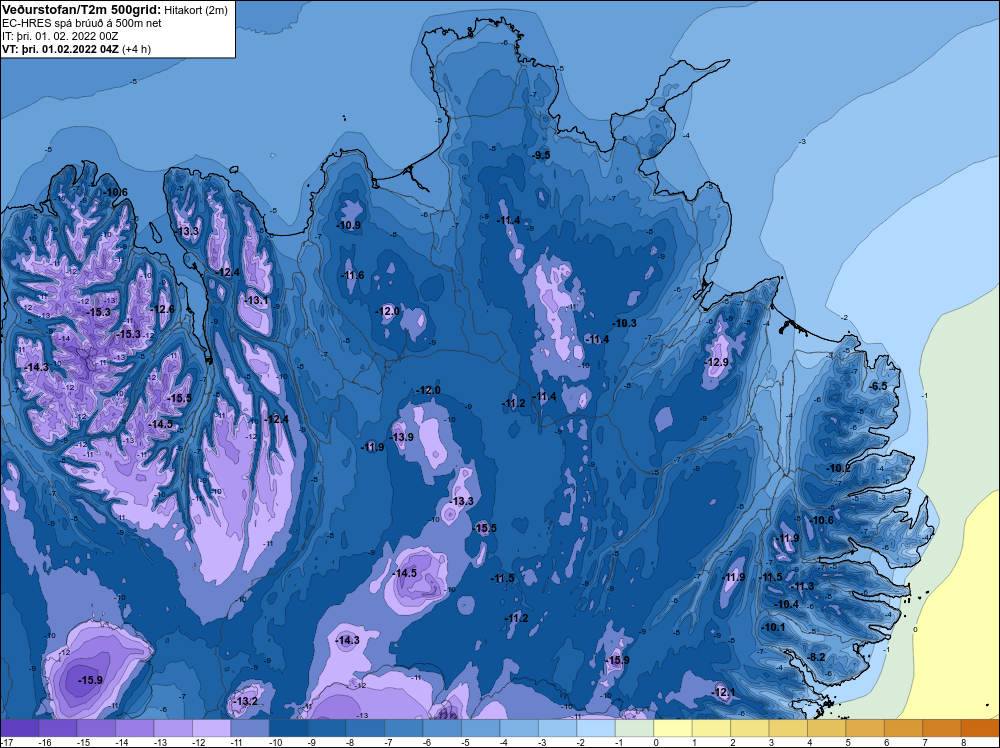This screenshot has height=748, width=1000.
Task: Click the -10.1 temperature label
Action: click(x=773, y=627)
